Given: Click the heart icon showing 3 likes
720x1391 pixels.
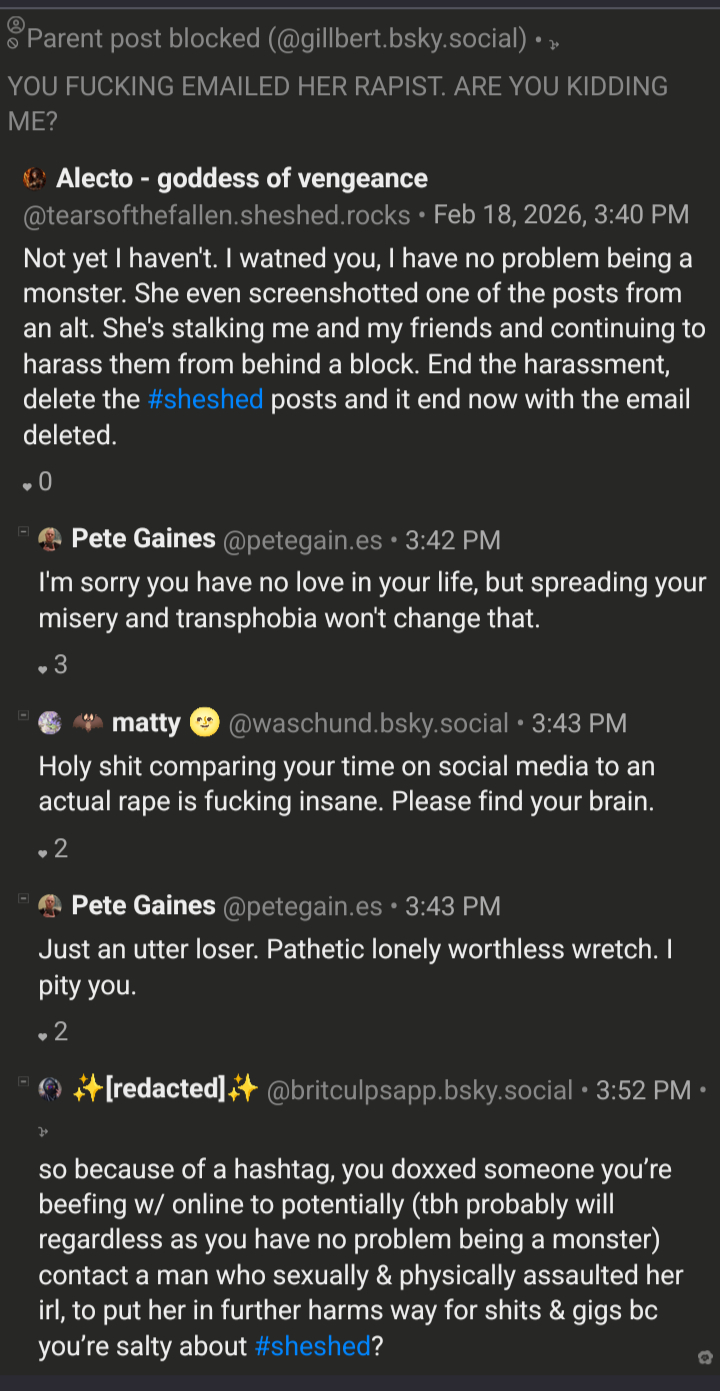Looking at the screenshot, I should pyautogui.click(x=43, y=669).
